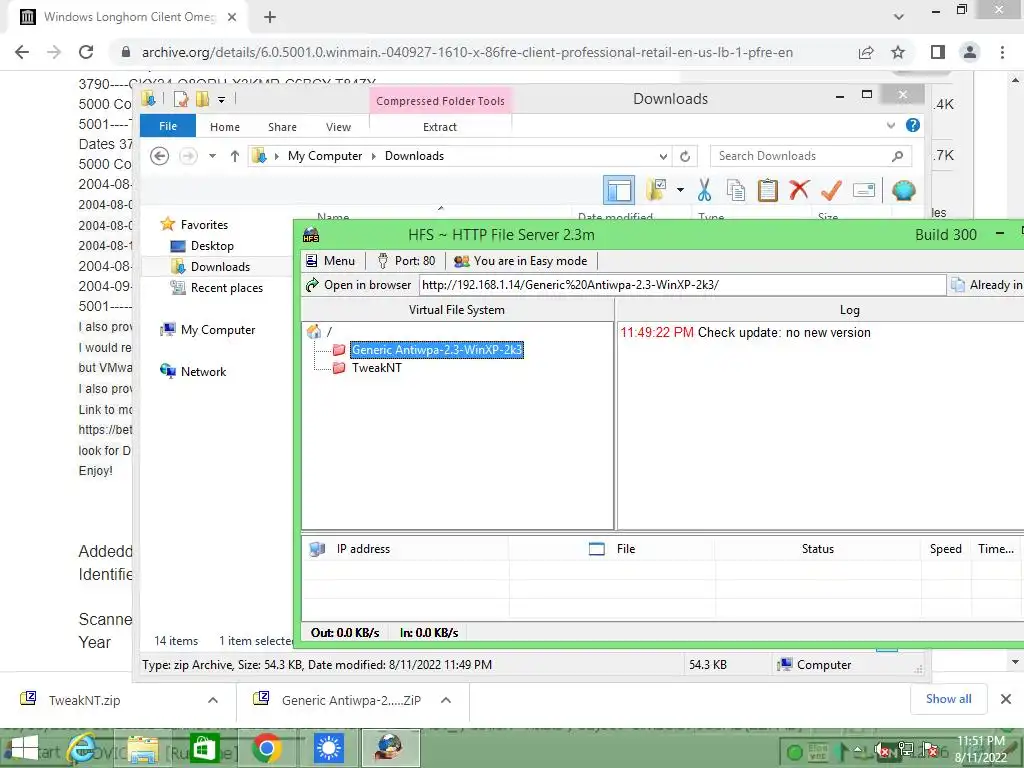Open the File tab in Downloads ribbon
This screenshot has width=1024, height=768.
pos(168,126)
